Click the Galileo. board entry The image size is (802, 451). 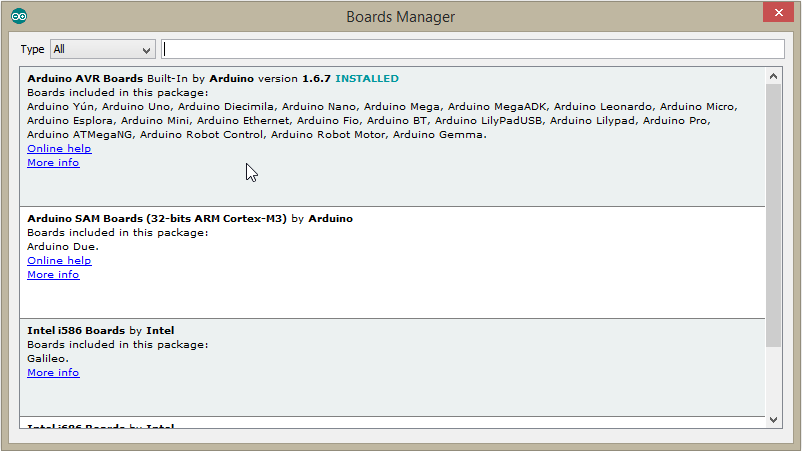coord(48,358)
